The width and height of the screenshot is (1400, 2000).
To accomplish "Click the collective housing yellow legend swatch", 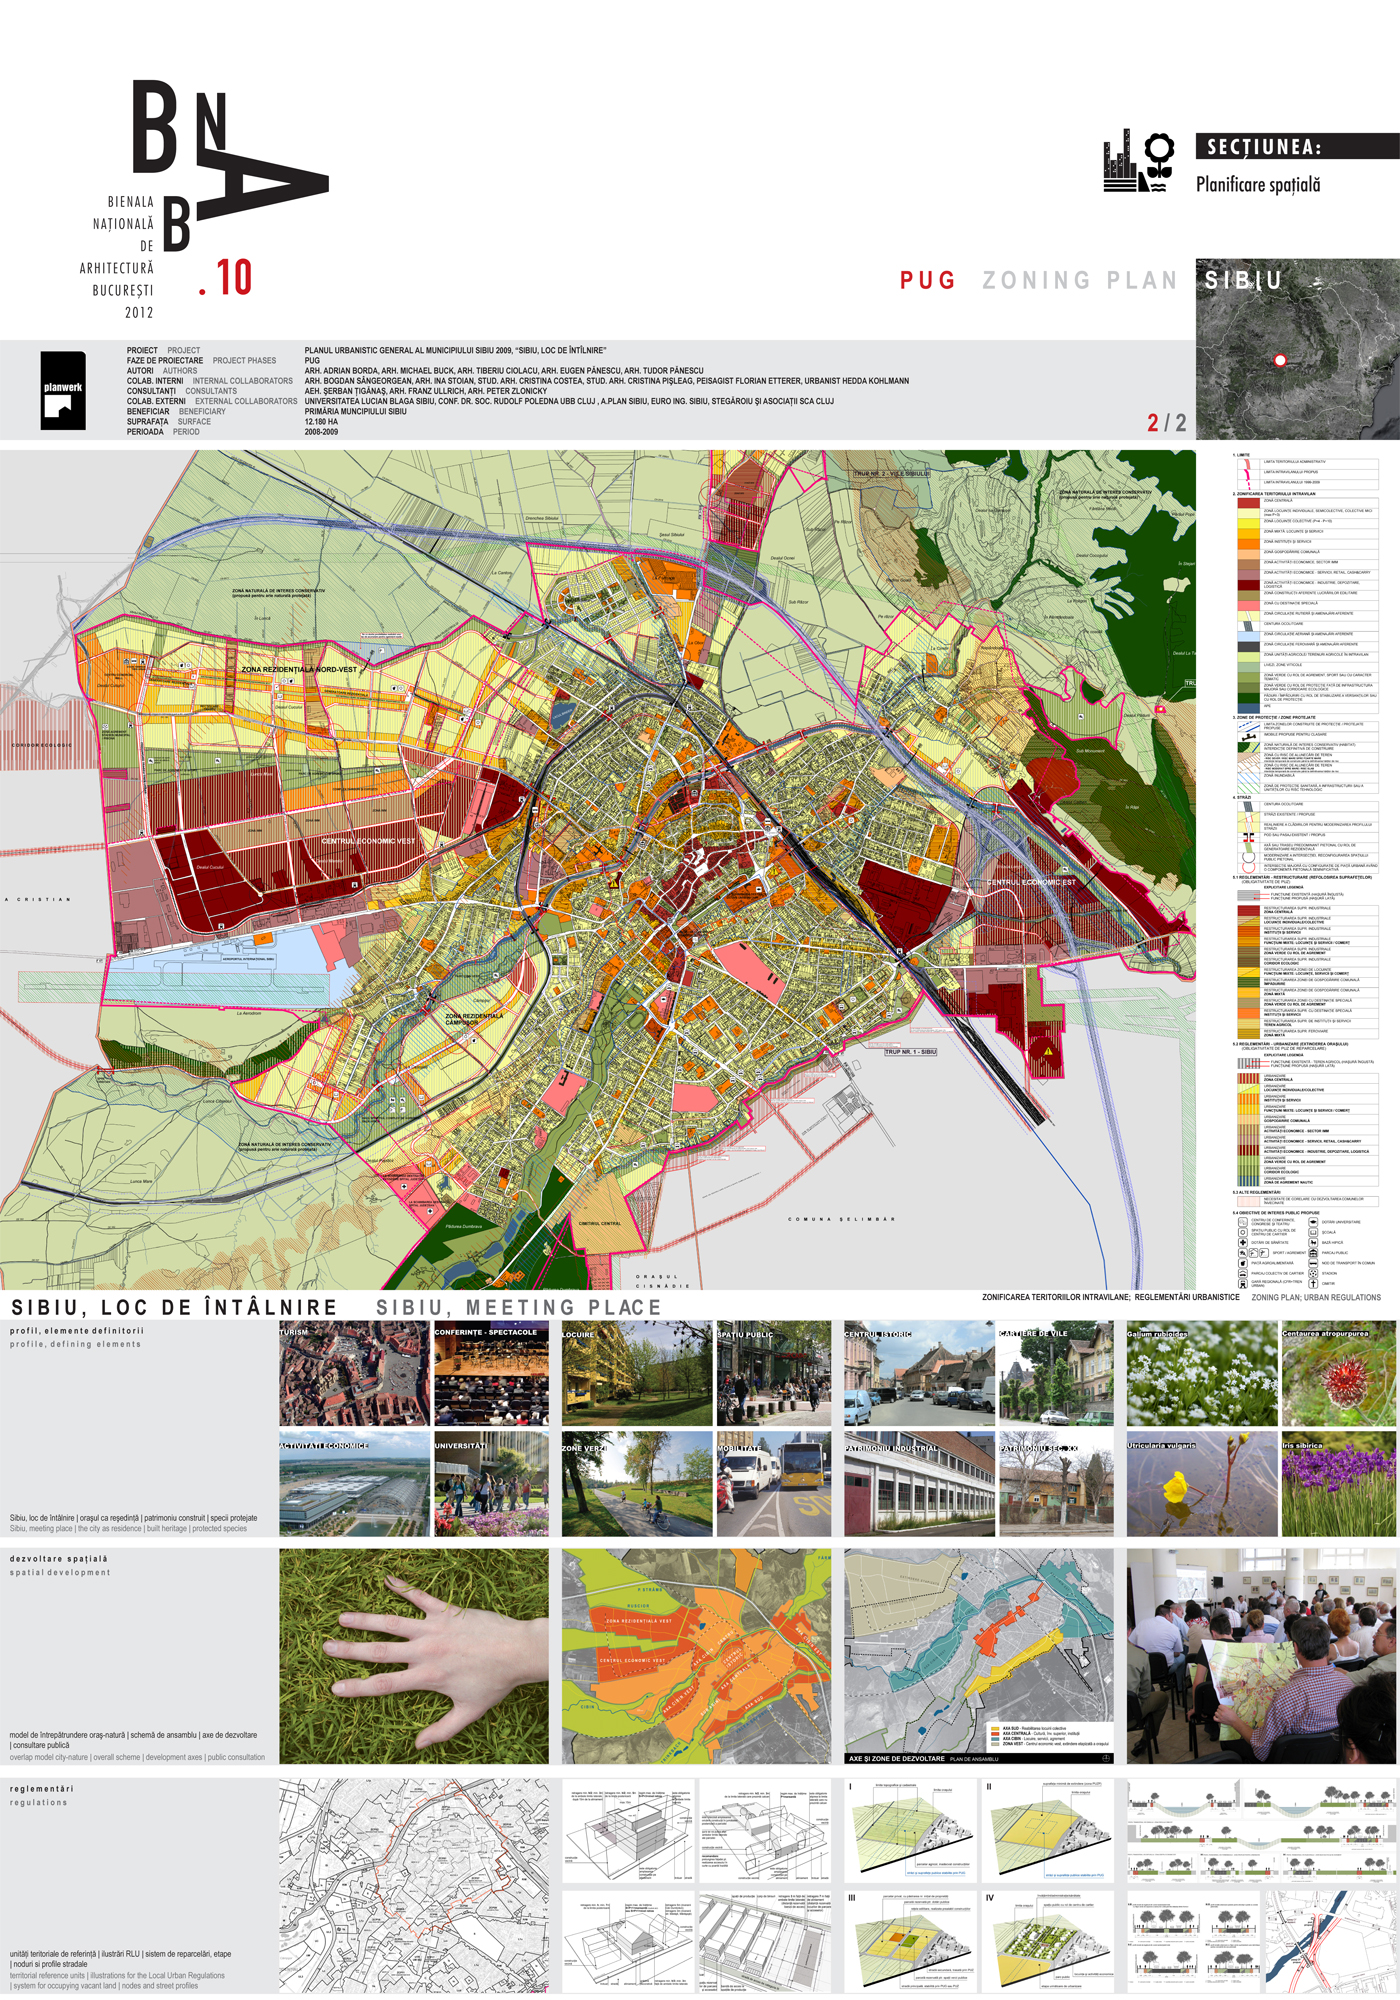I will point(1249,523).
